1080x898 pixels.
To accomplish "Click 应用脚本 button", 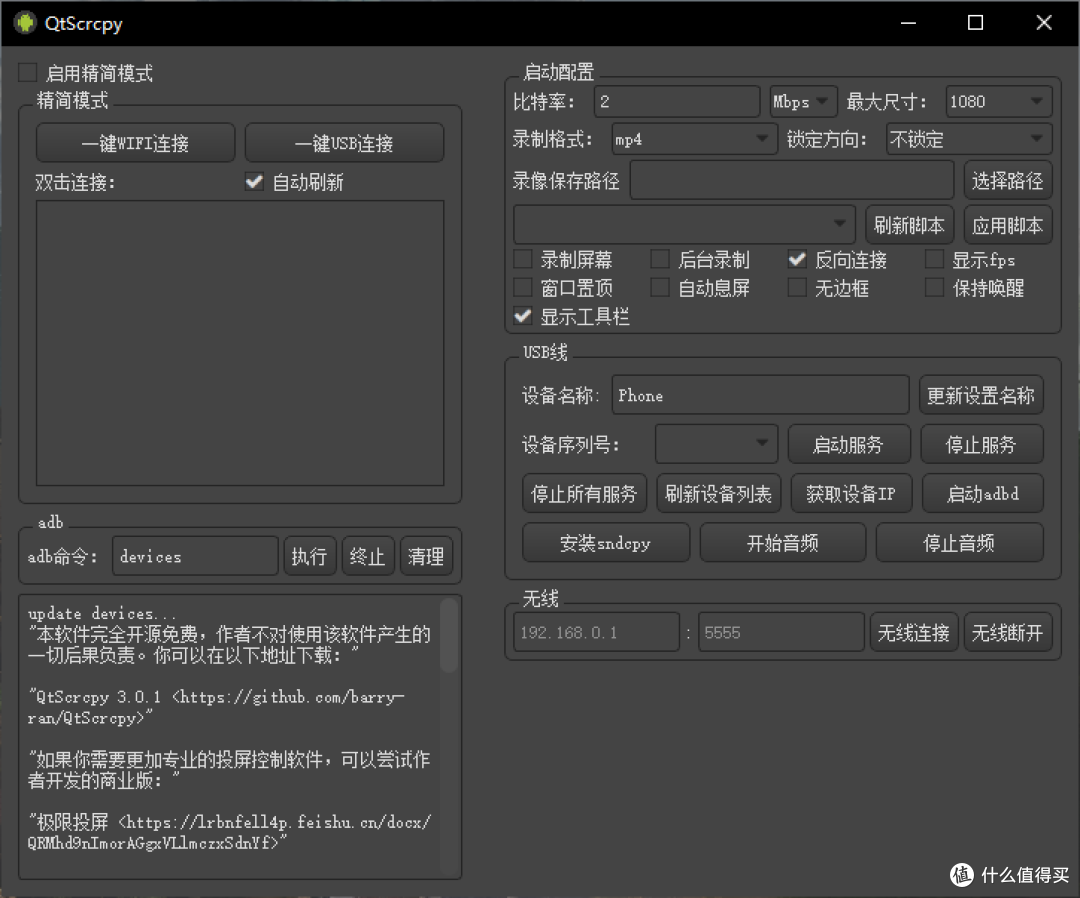I will (x=1008, y=224).
